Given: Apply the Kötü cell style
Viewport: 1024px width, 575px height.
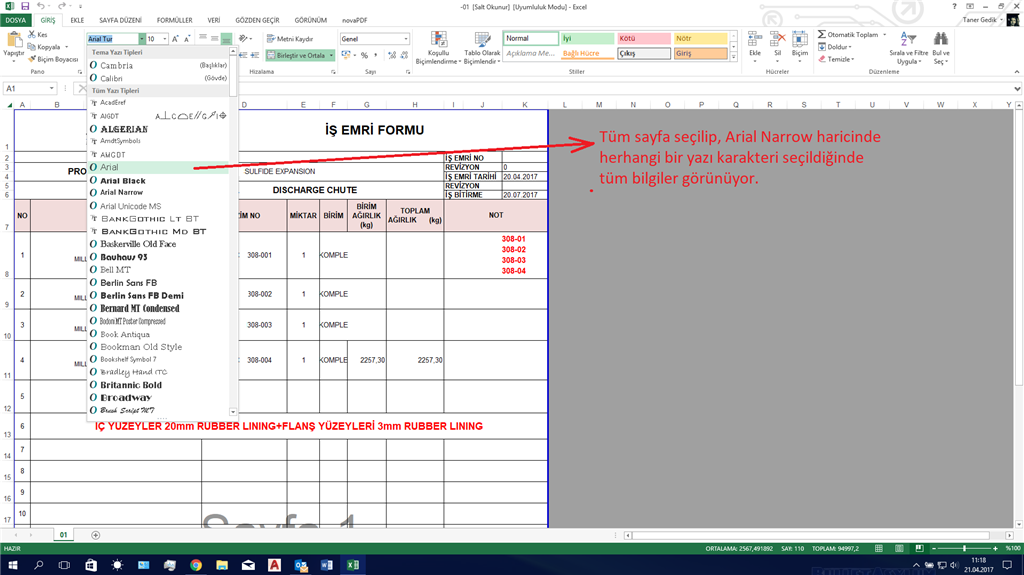Looking at the screenshot, I should (644, 39).
